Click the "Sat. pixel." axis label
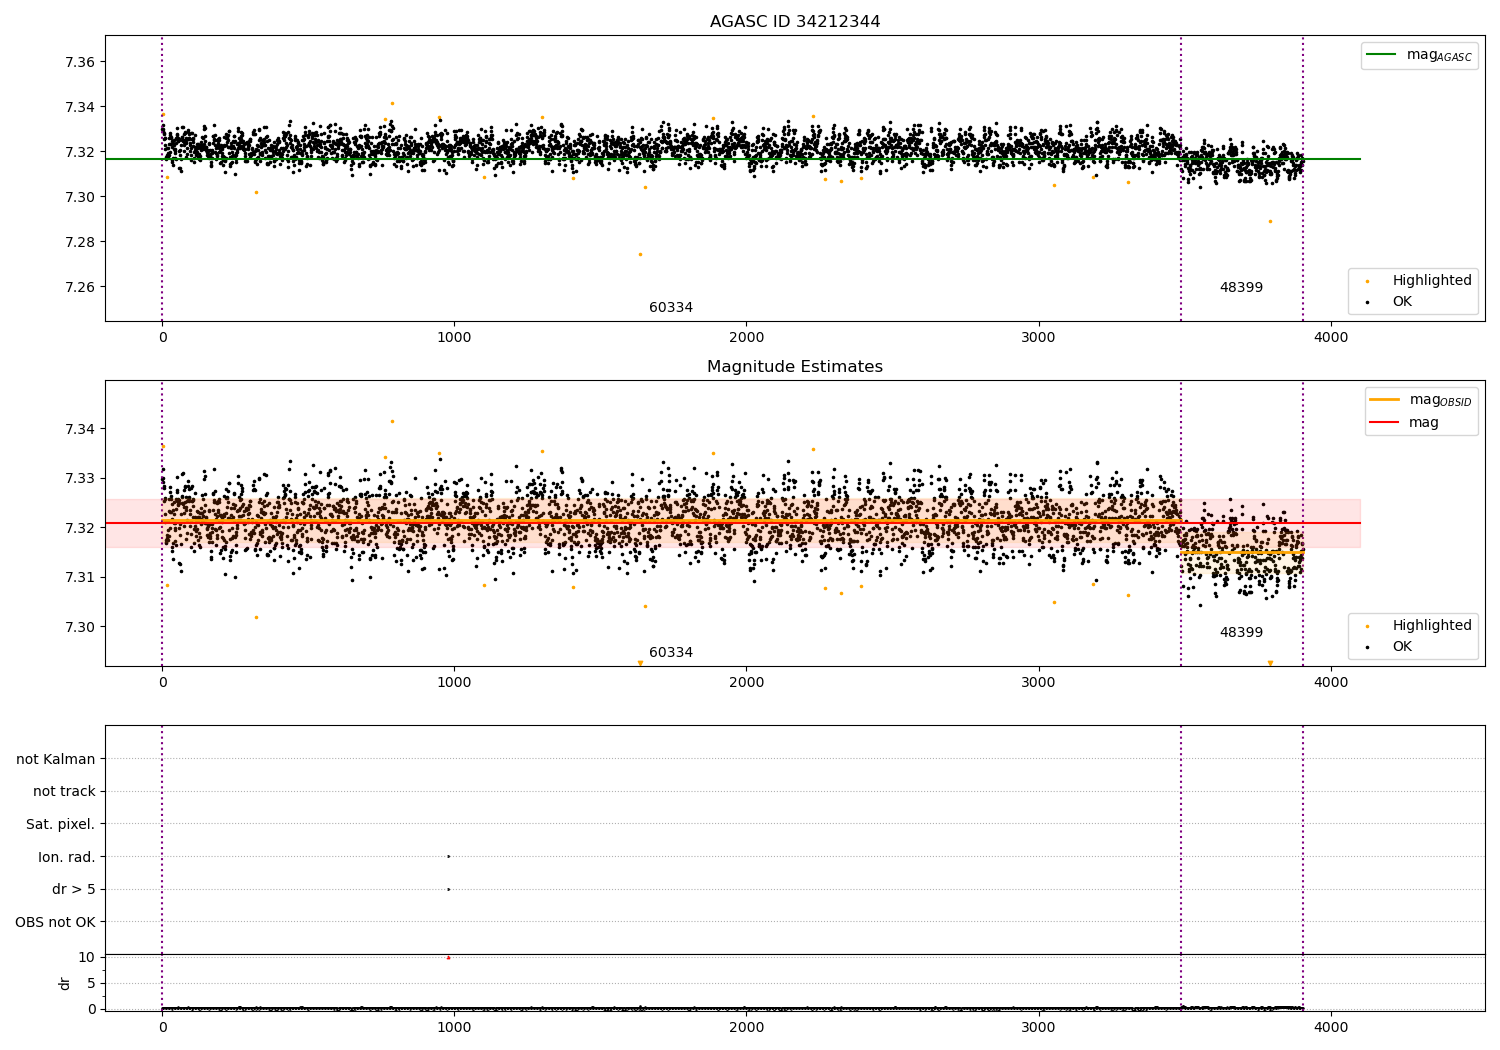Viewport: 1500px width, 1050px height. click(x=61, y=825)
